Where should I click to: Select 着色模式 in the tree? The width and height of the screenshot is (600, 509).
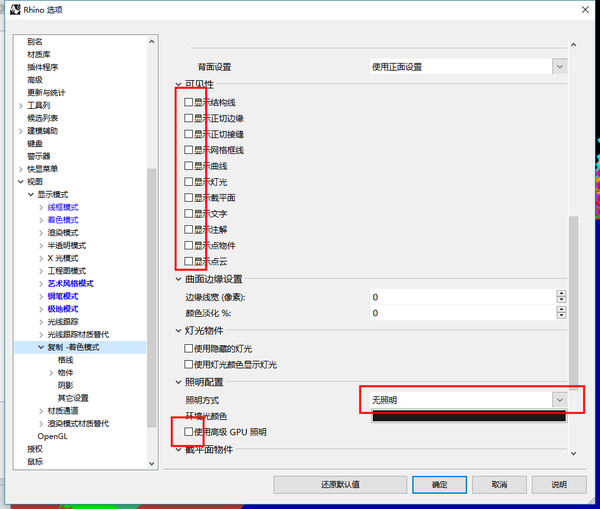(x=63, y=220)
